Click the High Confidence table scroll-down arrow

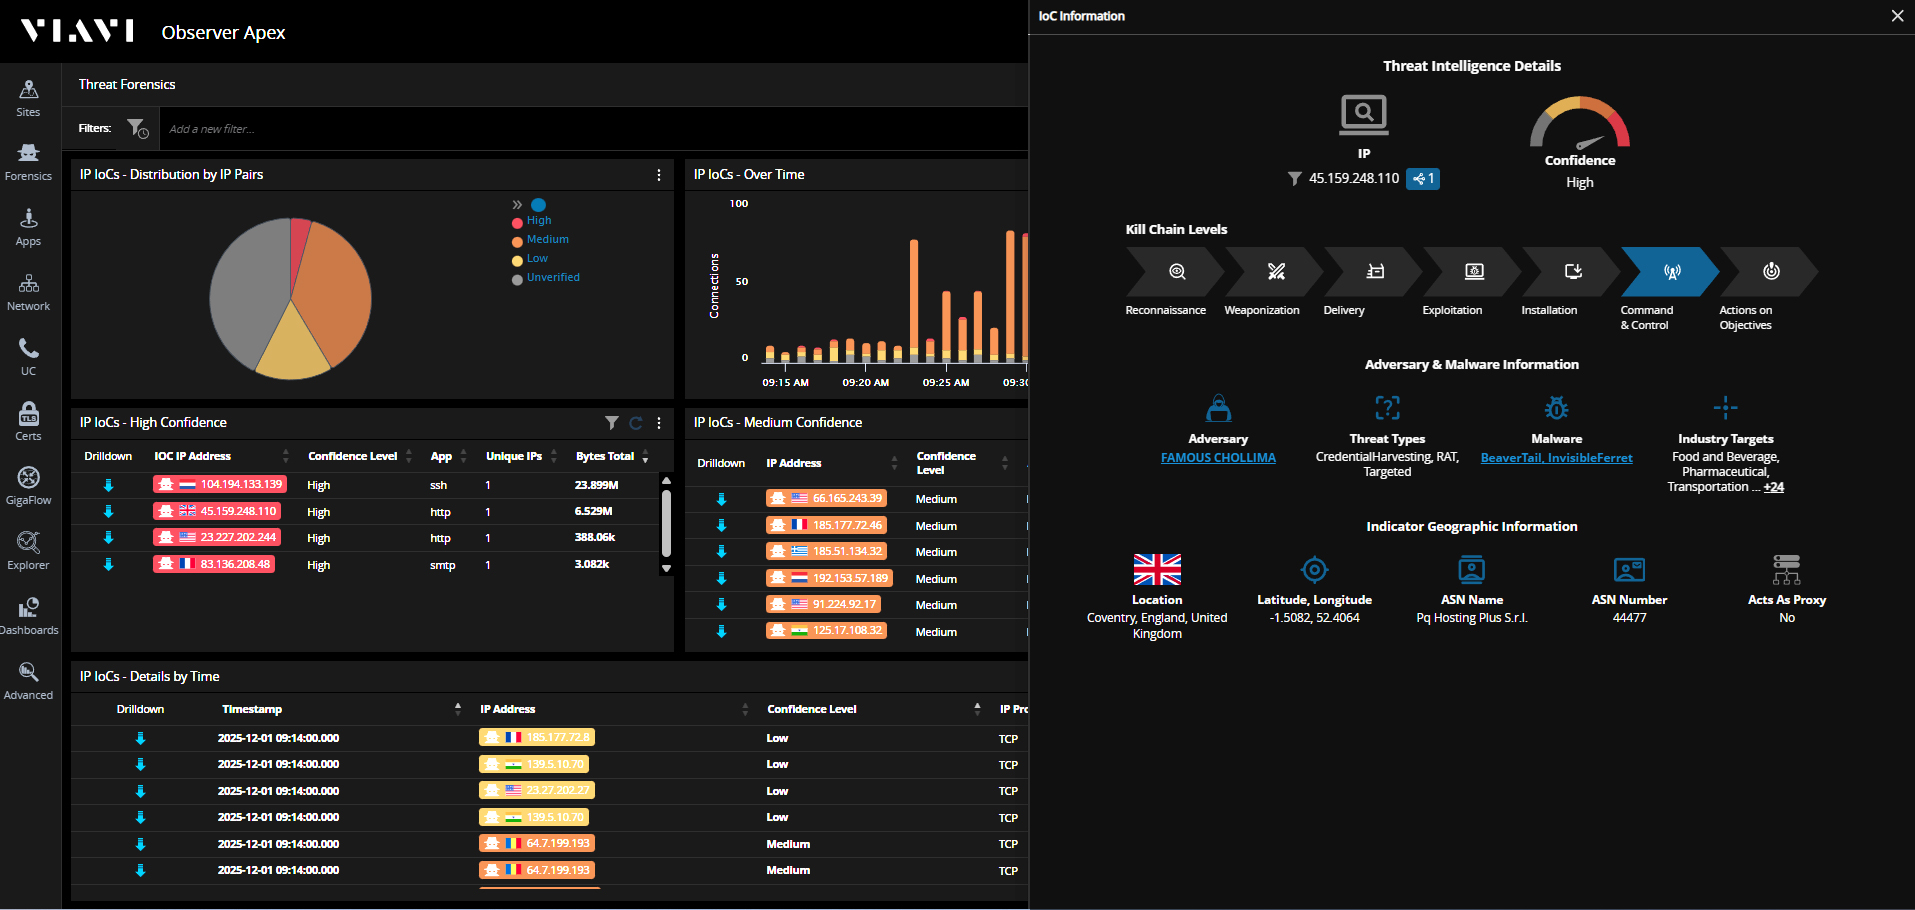coord(666,569)
